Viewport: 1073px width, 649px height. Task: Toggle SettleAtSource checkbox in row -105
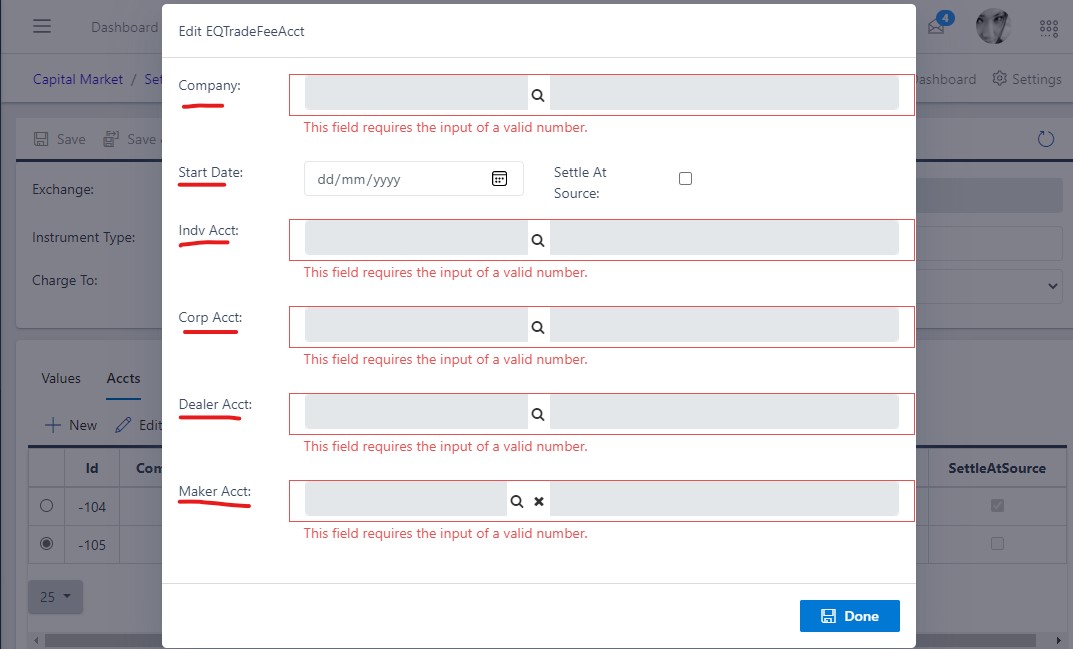tap(996, 543)
